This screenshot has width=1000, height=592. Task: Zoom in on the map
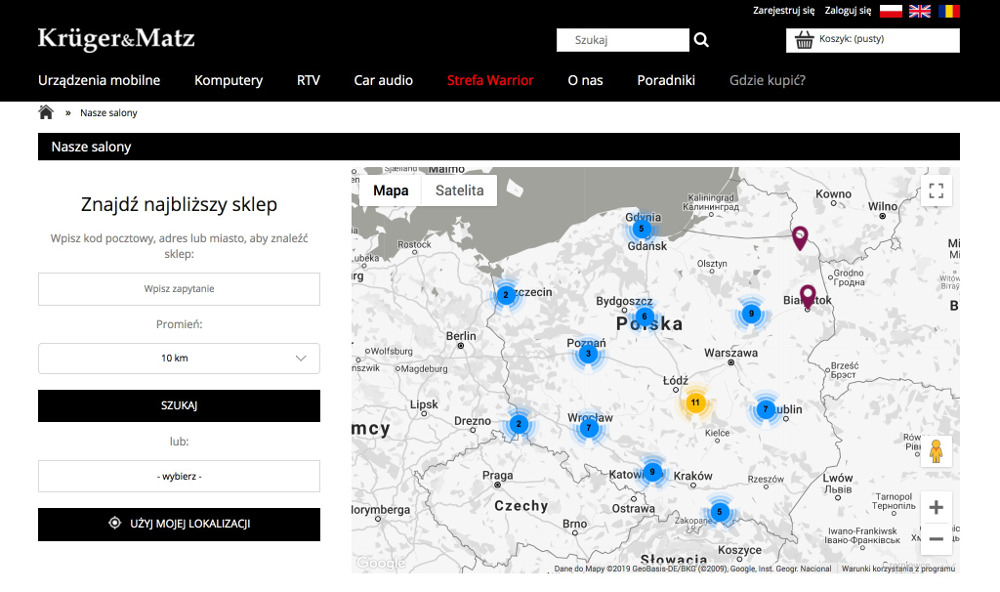pos(936,508)
